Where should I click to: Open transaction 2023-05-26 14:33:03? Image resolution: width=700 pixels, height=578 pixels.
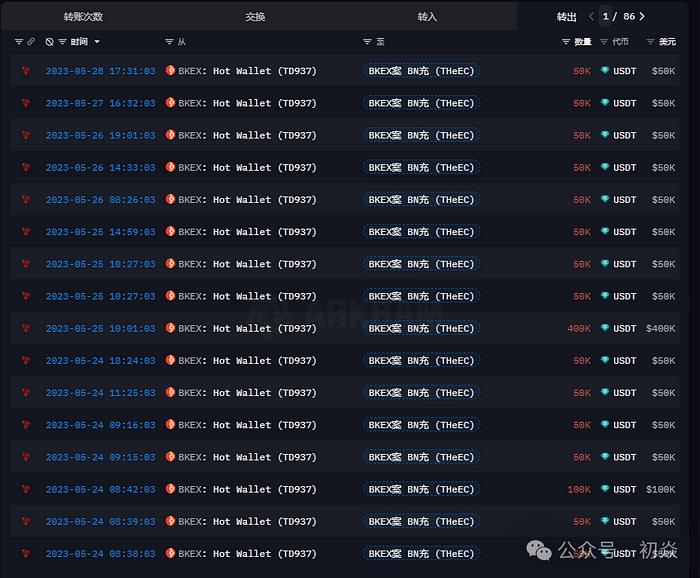[x=100, y=167]
